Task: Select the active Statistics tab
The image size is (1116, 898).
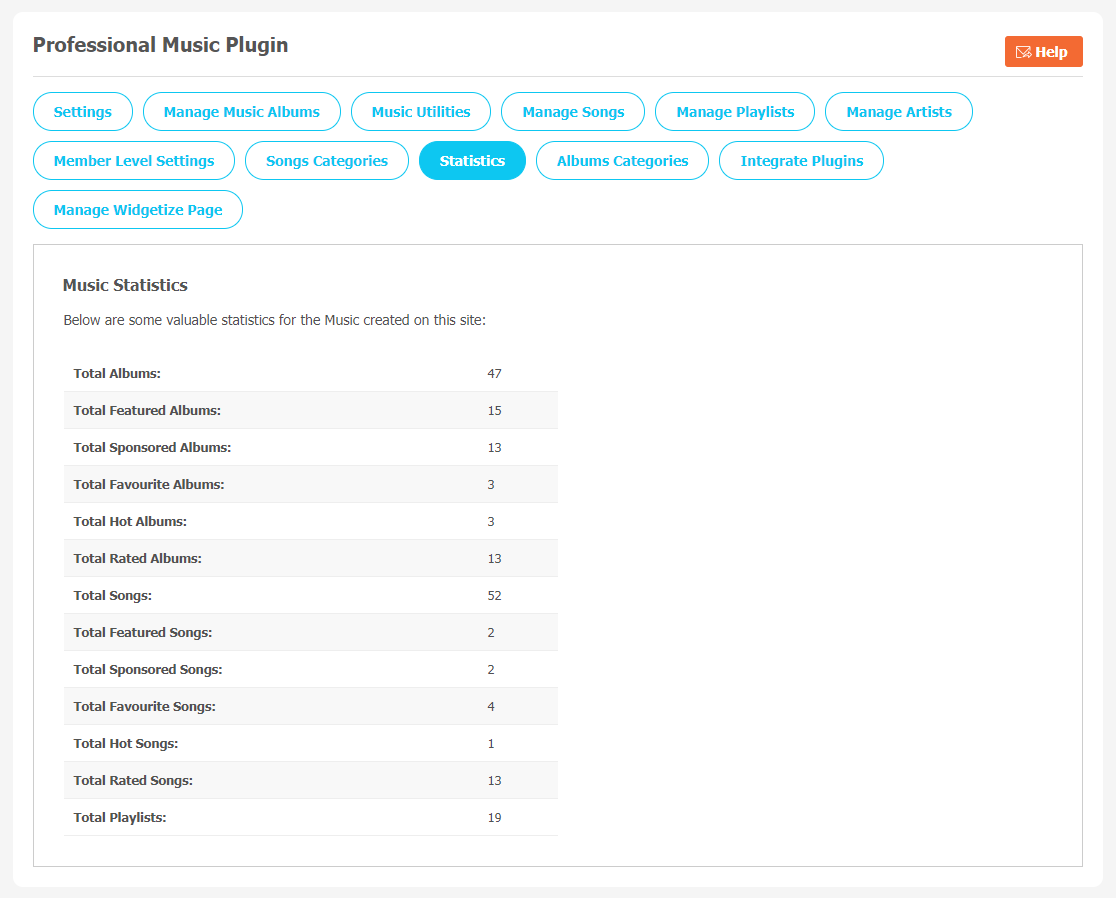Action: pos(473,161)
